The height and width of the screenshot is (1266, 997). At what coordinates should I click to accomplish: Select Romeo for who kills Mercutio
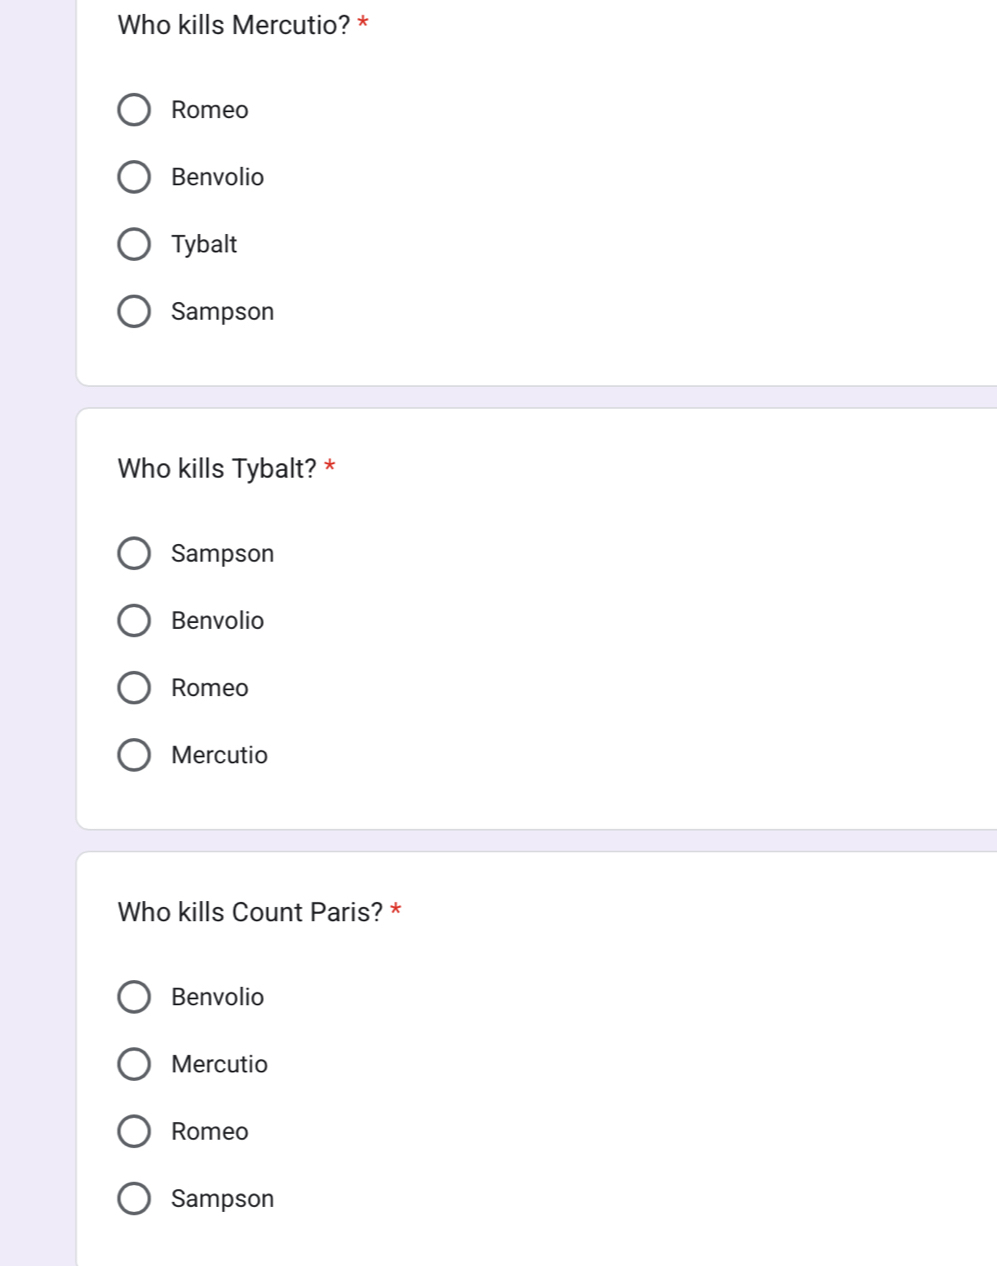[x=134, y=110]
